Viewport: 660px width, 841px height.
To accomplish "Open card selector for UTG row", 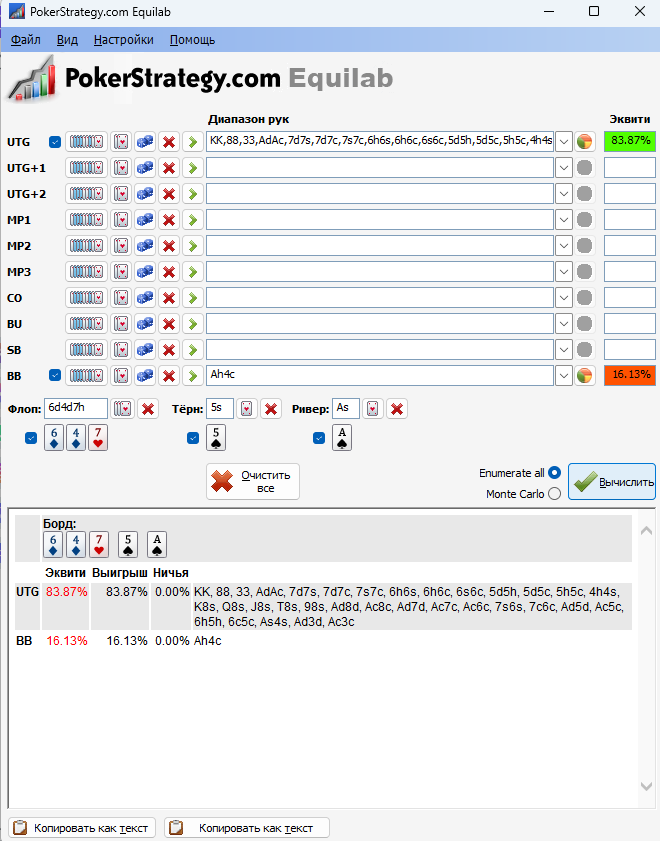I will click(121, 142).
